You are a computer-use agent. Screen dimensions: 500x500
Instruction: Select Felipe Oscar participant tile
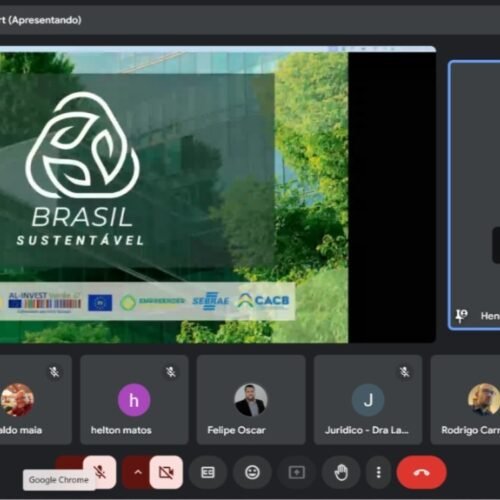(x=251, y=400)
